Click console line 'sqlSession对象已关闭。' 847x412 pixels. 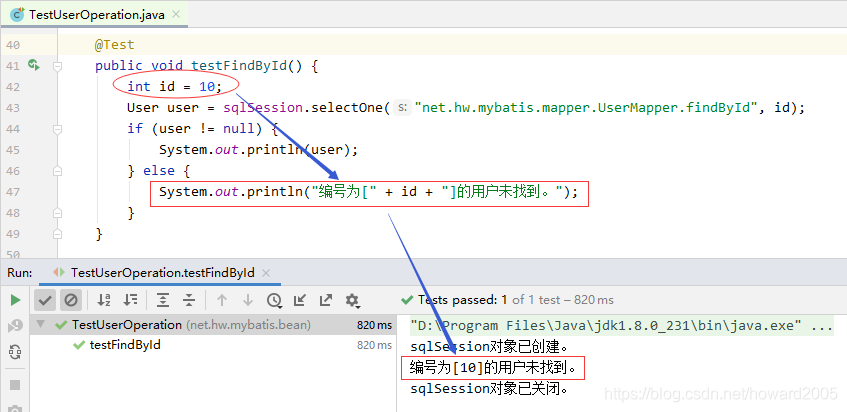click(x=489, y=388)
